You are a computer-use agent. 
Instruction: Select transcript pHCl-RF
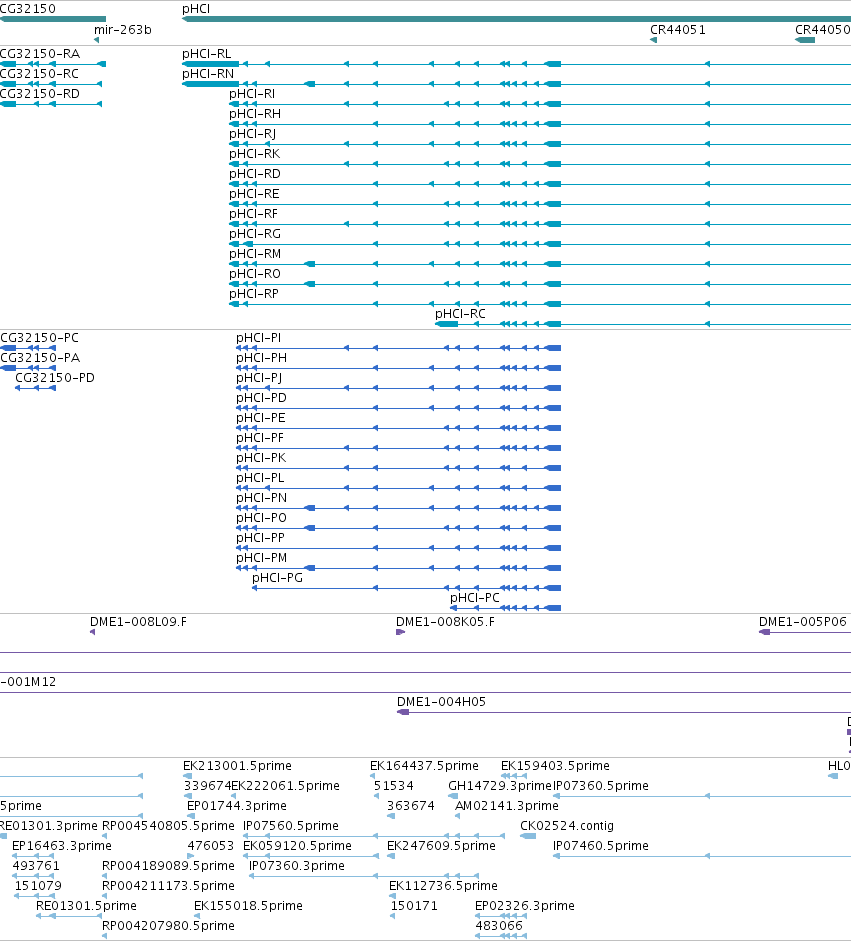pos(253,214)
